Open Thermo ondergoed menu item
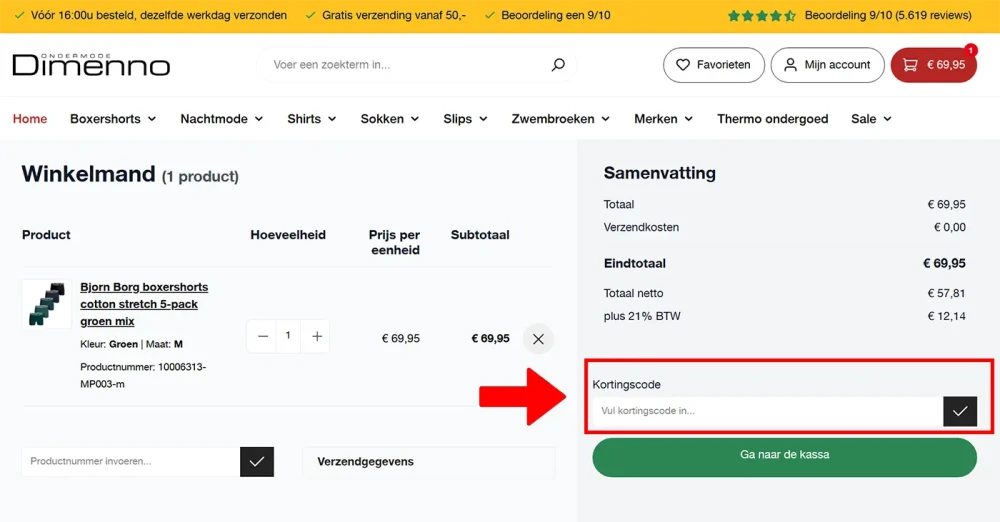Image resolution: width=1000 pixels, height=522 pixels. pos(772,119)
